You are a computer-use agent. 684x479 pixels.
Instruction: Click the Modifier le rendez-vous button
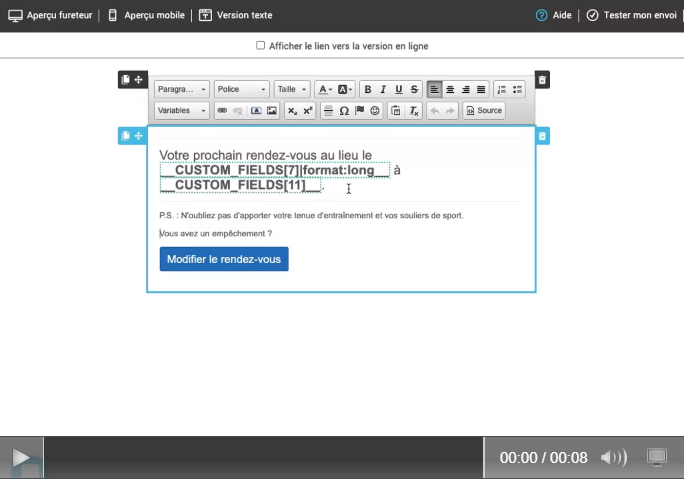[x=224, y=259]
